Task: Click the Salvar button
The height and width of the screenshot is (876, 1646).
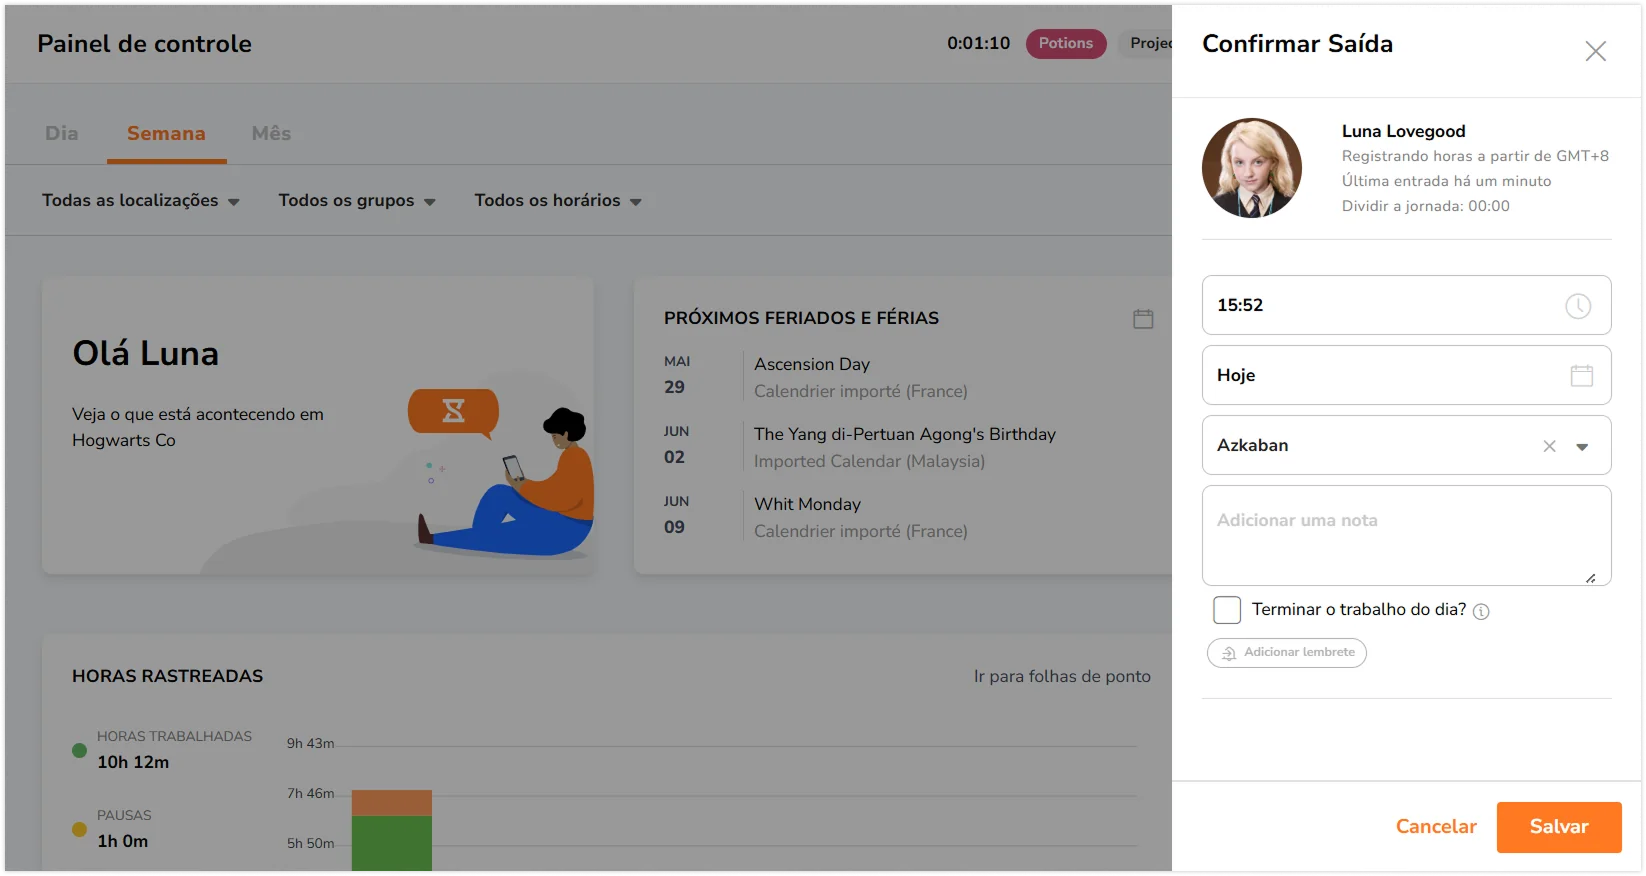Action: click(1559, 827)
